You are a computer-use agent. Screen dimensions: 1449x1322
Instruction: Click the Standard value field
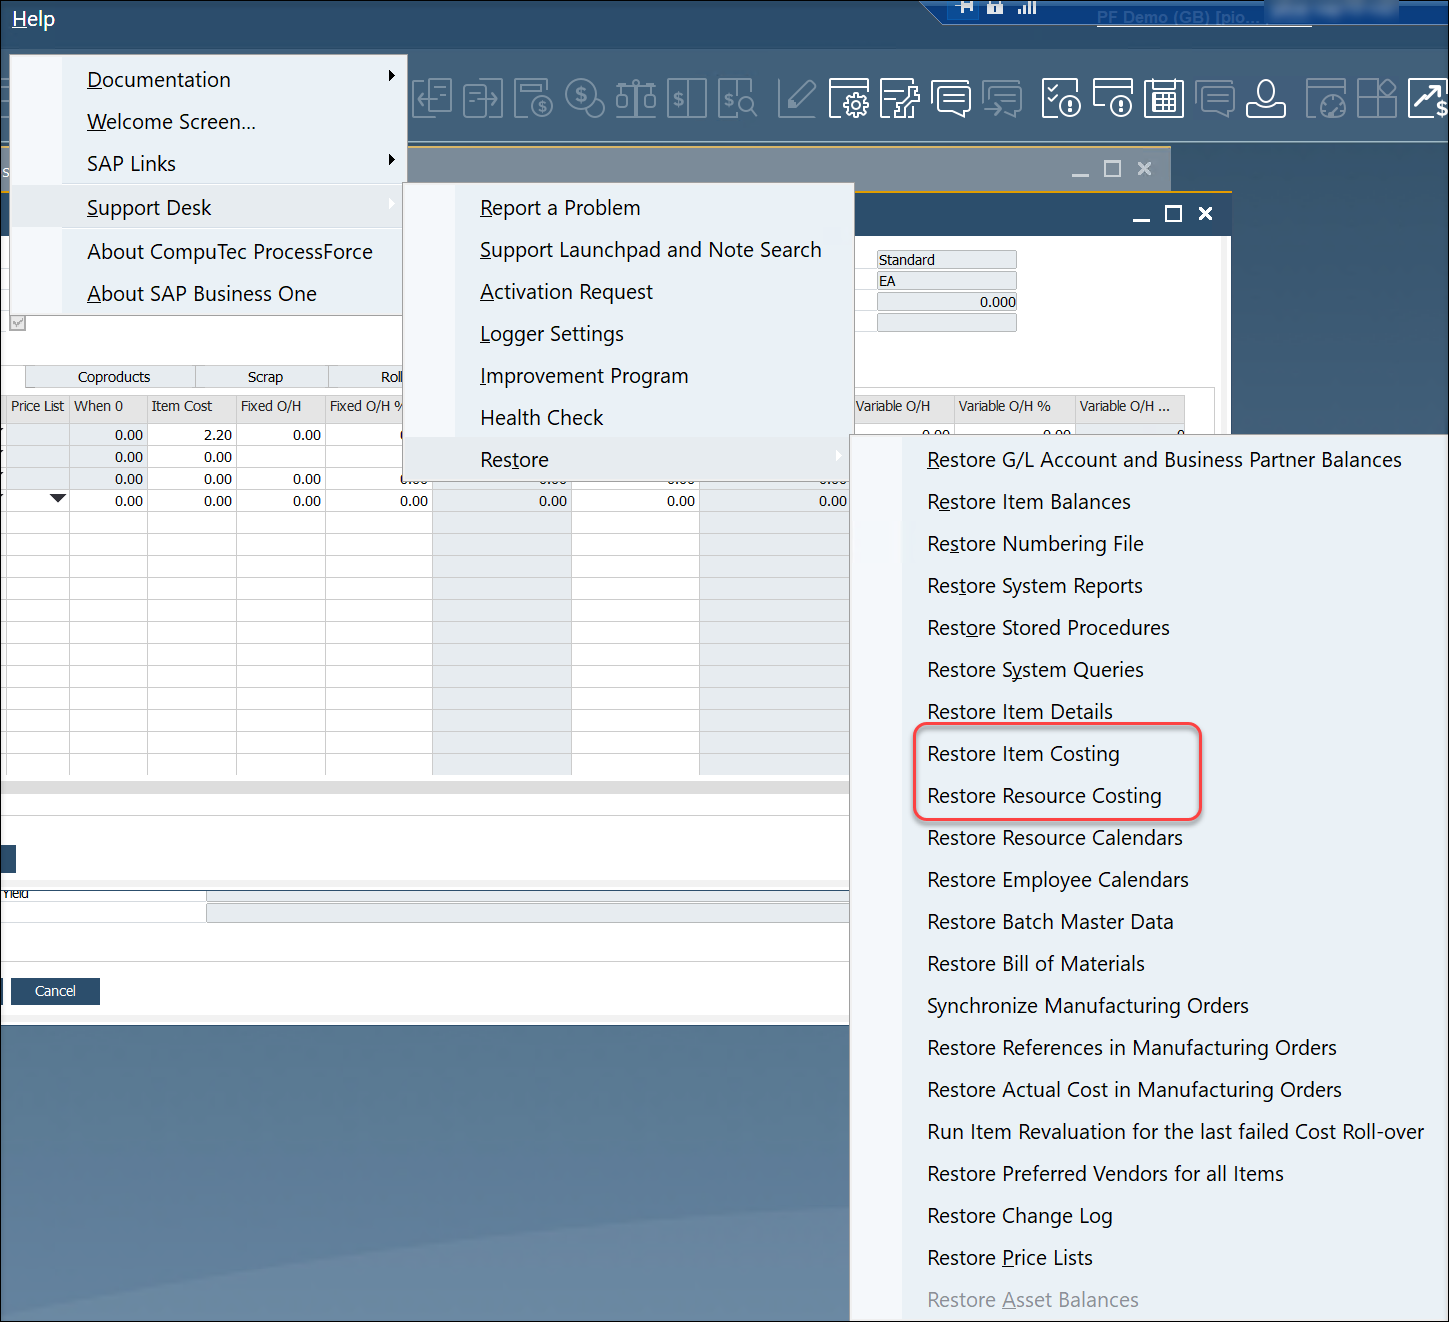coord(944,259)
